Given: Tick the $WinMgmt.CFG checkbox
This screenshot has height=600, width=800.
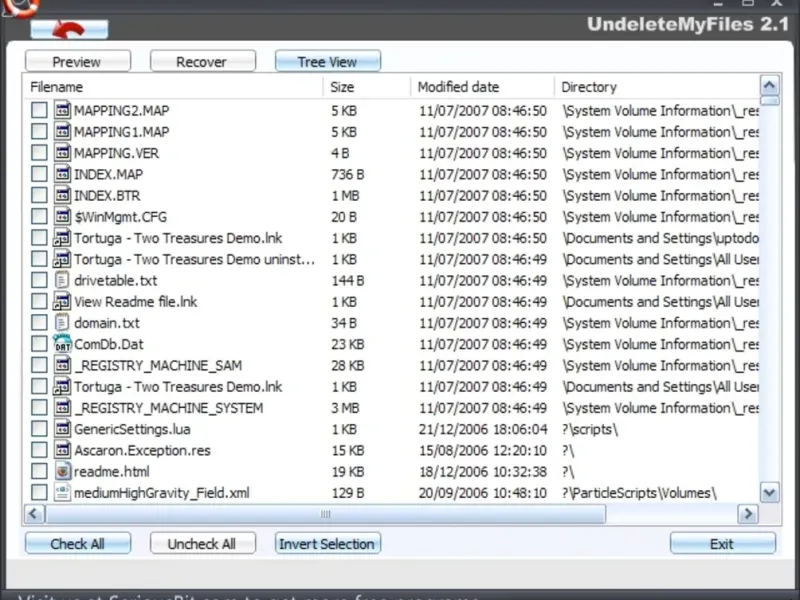Looking at the screenshot, I should (x=39, y=216).
